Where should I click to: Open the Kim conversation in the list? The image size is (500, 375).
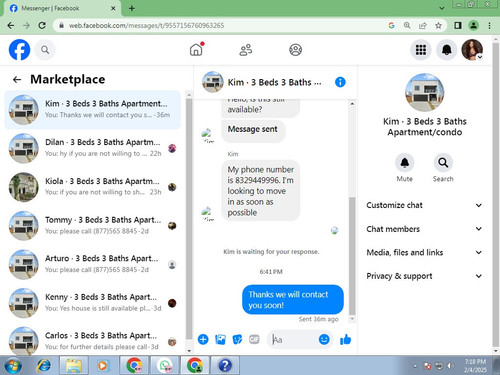[92, 110]
